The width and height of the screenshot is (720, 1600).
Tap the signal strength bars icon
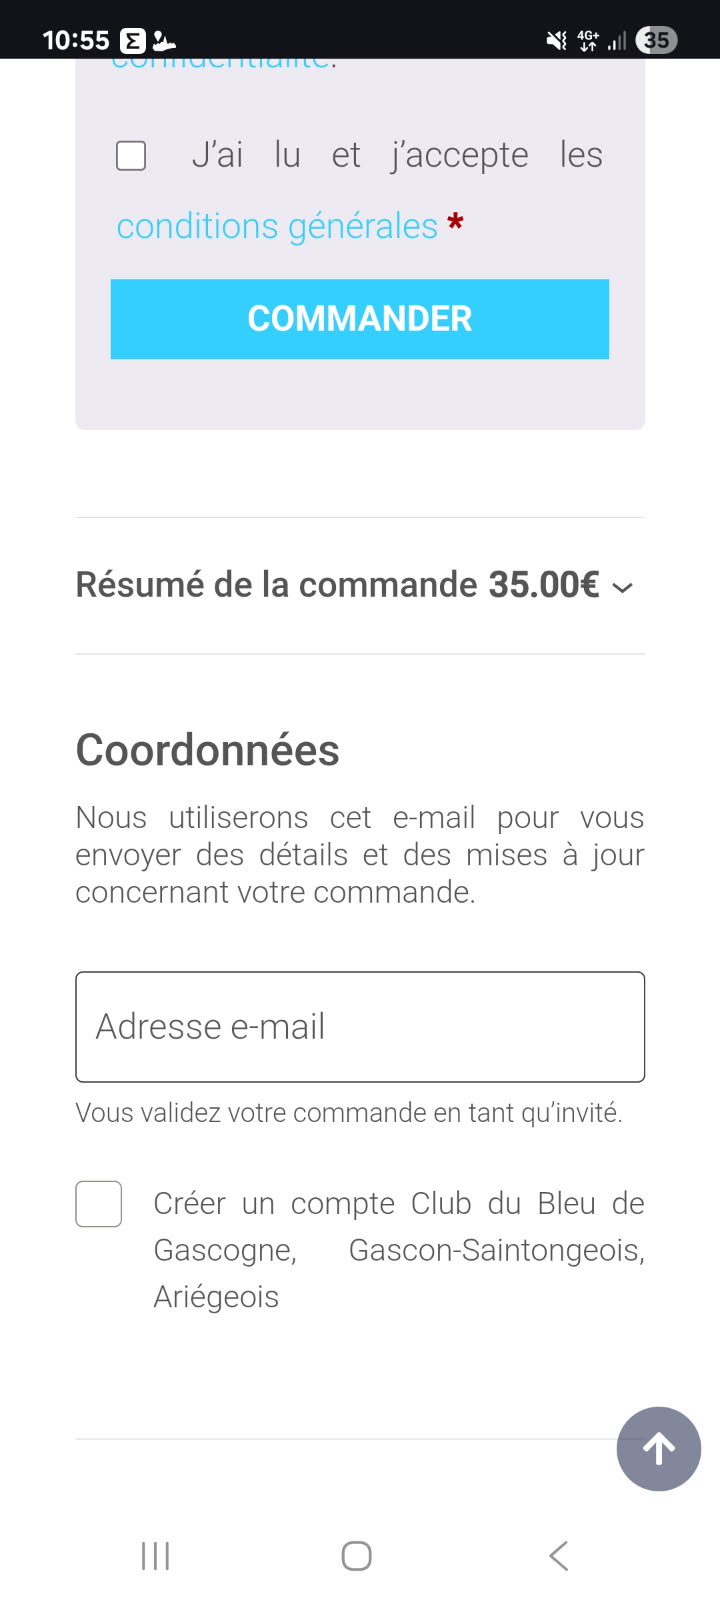click(617, 40)
